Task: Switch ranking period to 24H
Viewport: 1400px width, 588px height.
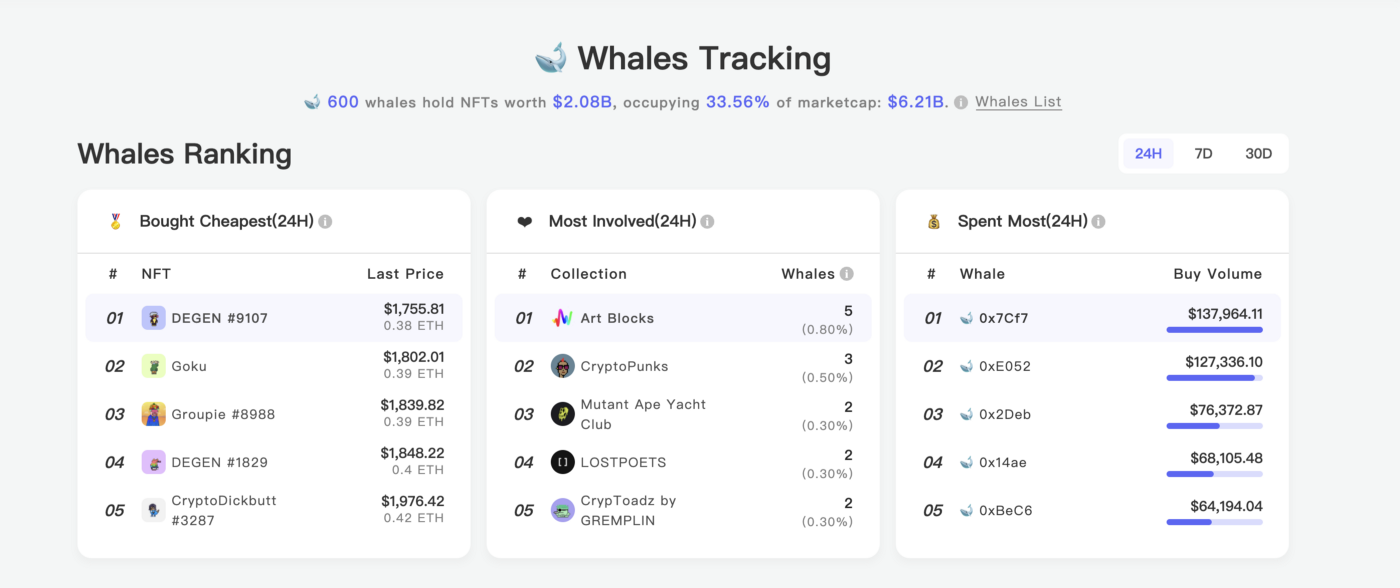Action: click(x=1148, y=153)
